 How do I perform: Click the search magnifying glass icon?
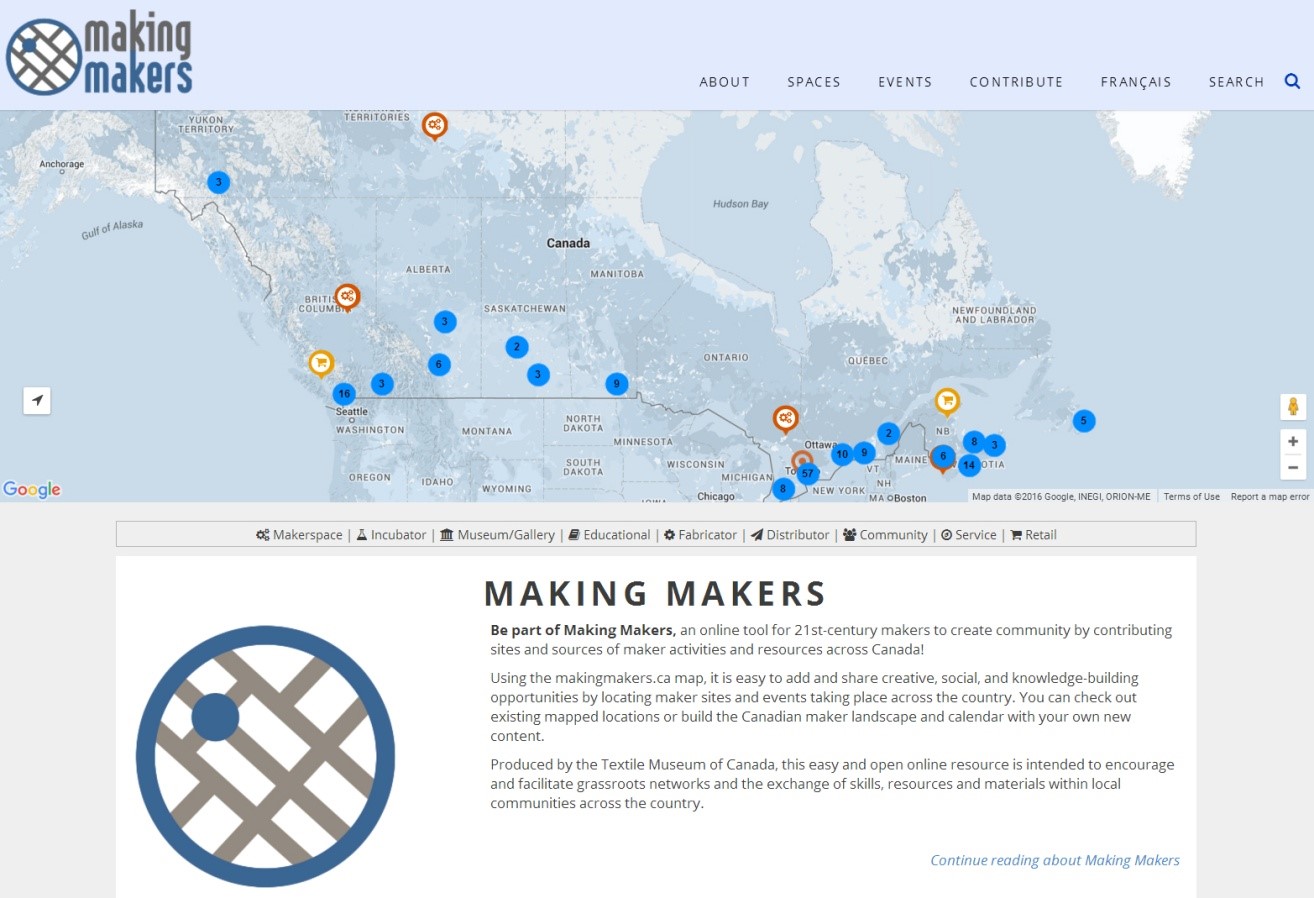[x=1292, y=81]
